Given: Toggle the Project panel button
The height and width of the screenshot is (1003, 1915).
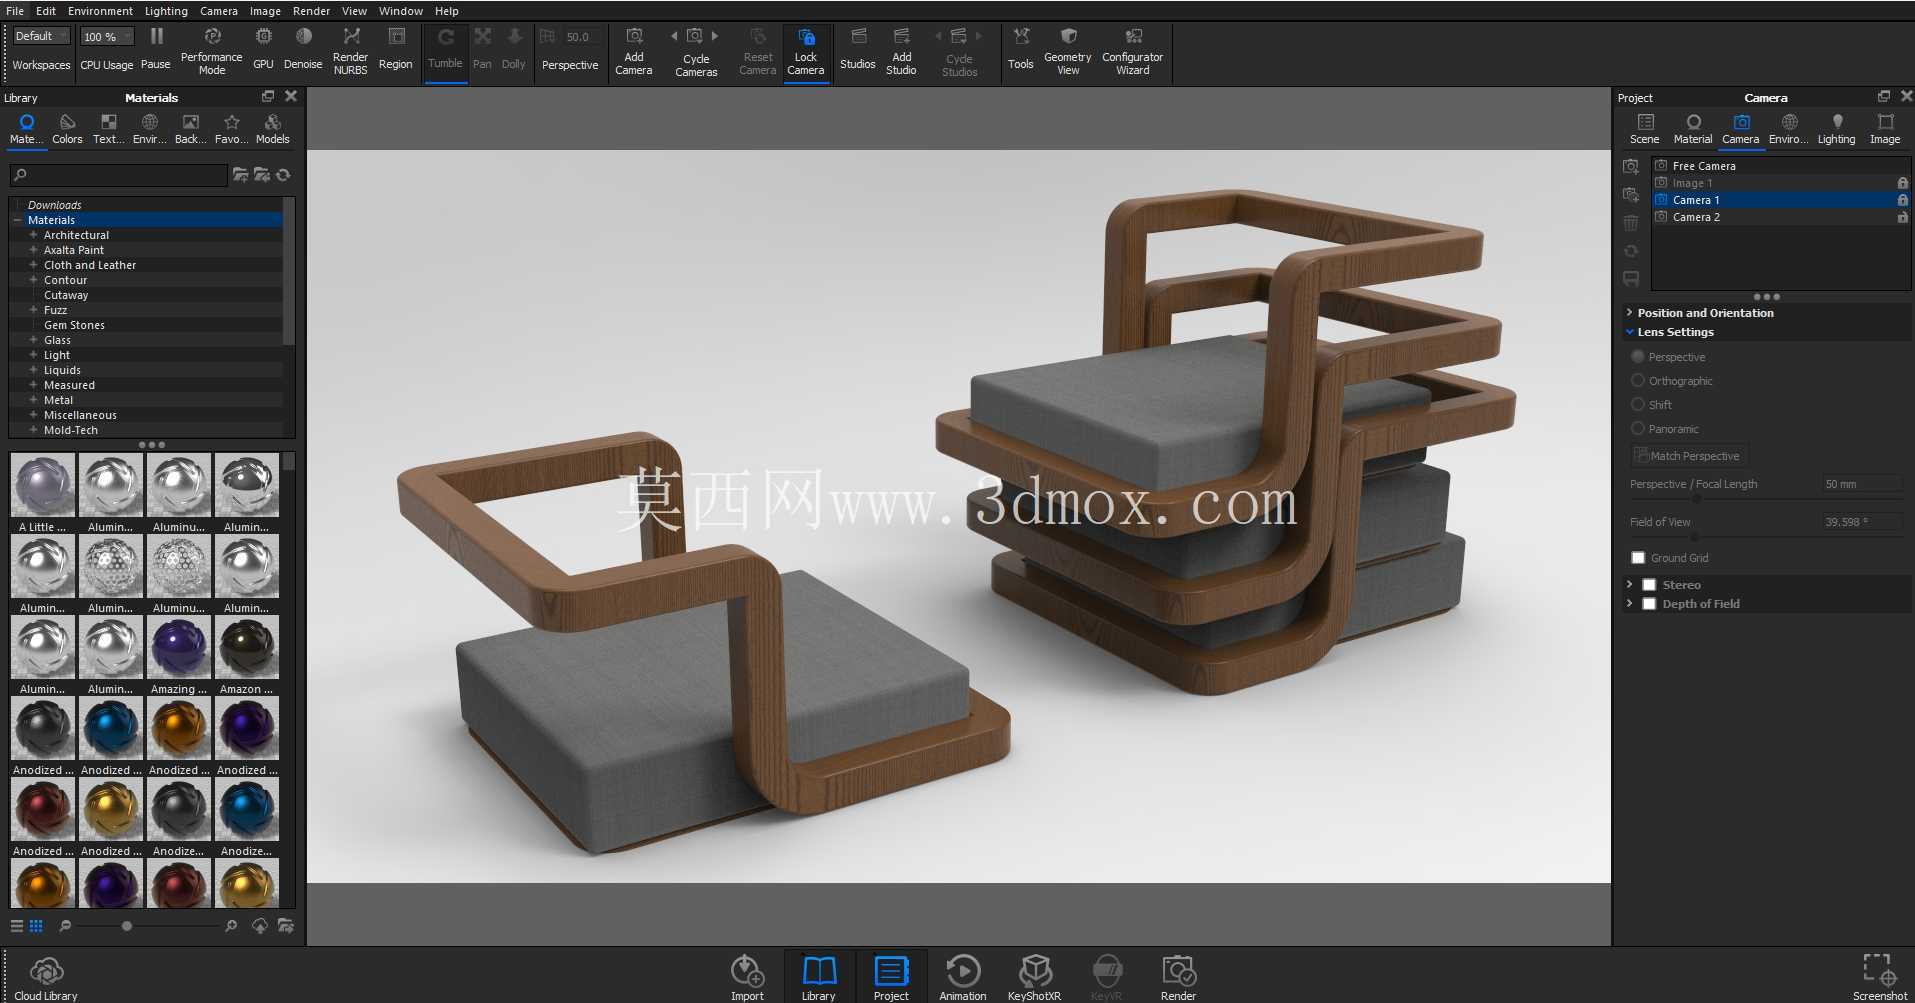Looking at the screenshot, I should (891, 977).
